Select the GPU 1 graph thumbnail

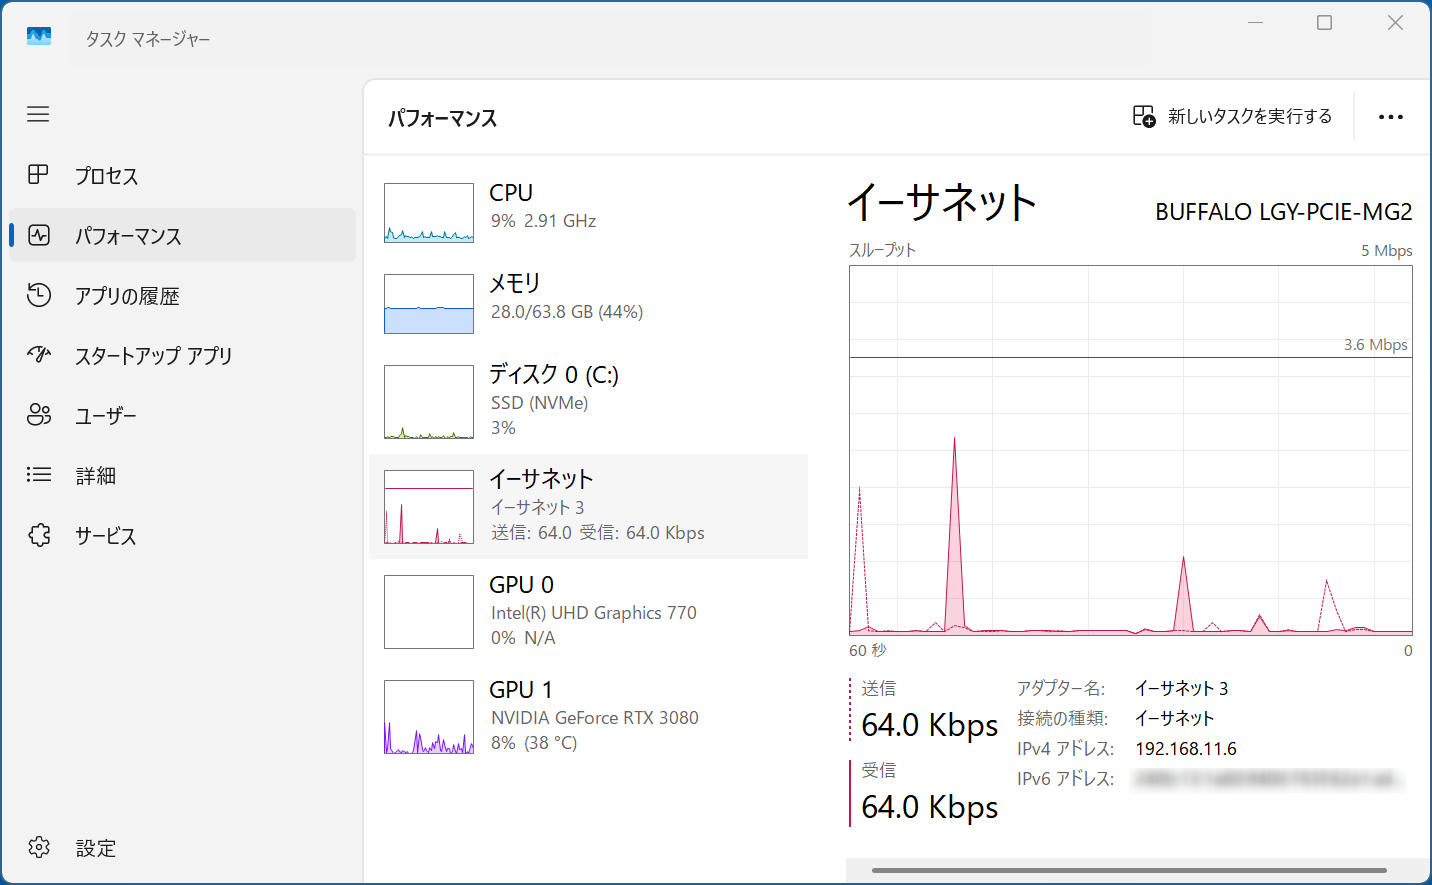(429, 717)
